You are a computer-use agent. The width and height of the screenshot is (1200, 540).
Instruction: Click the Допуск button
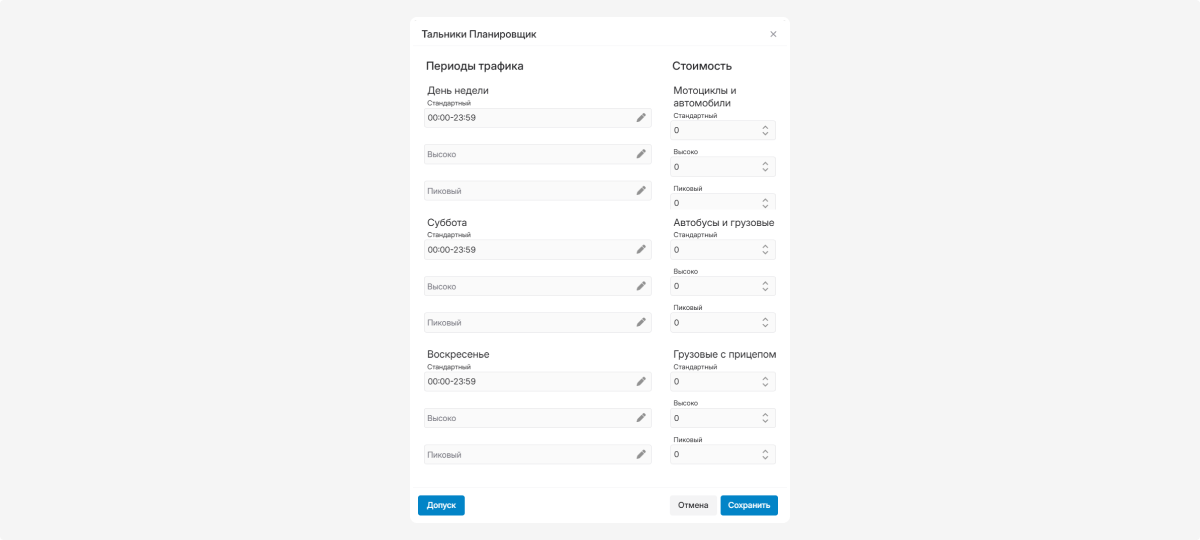click(x=441, y=505)
